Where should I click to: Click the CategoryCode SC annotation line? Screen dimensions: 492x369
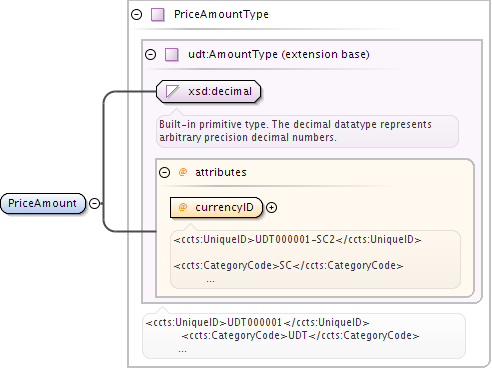click(x=288, y=265)
